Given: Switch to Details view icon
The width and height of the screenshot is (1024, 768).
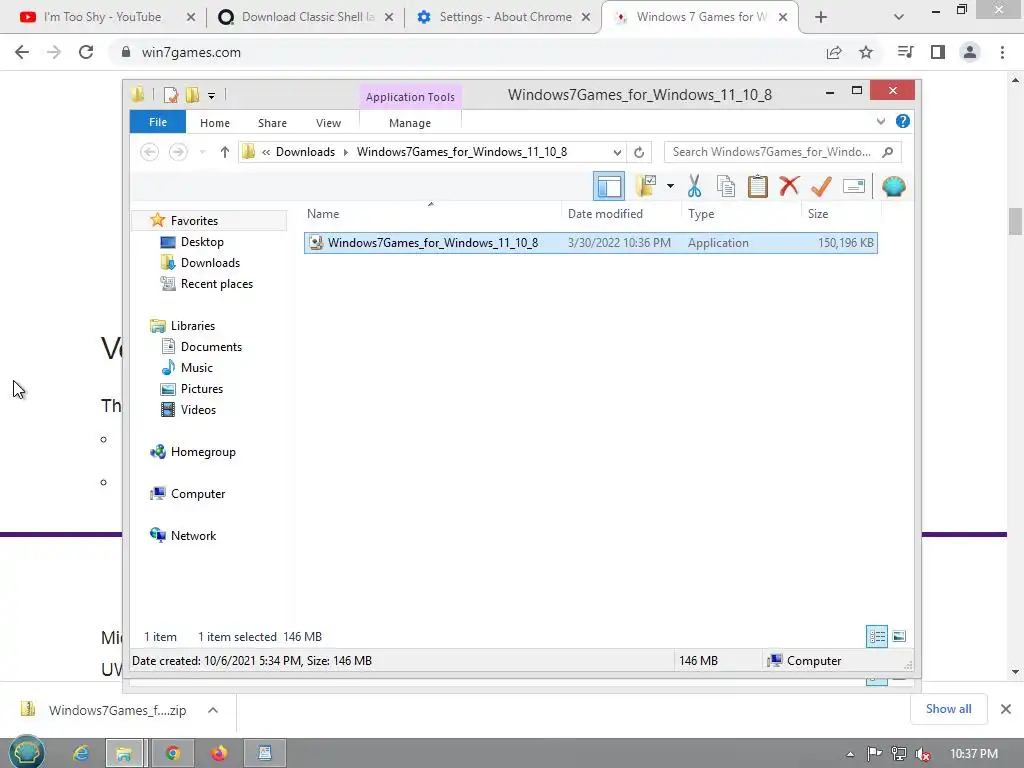Looking at the screenshot, I should pos(876,636).
